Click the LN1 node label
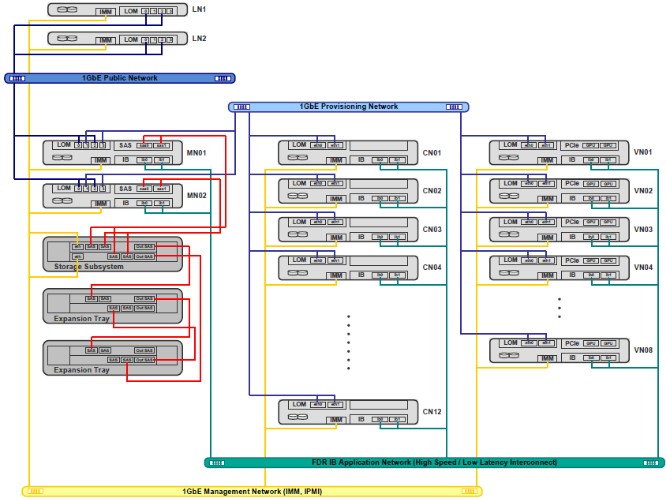Image resolution: width=666 pixels, height=500 pixels. tap(199, 9)
